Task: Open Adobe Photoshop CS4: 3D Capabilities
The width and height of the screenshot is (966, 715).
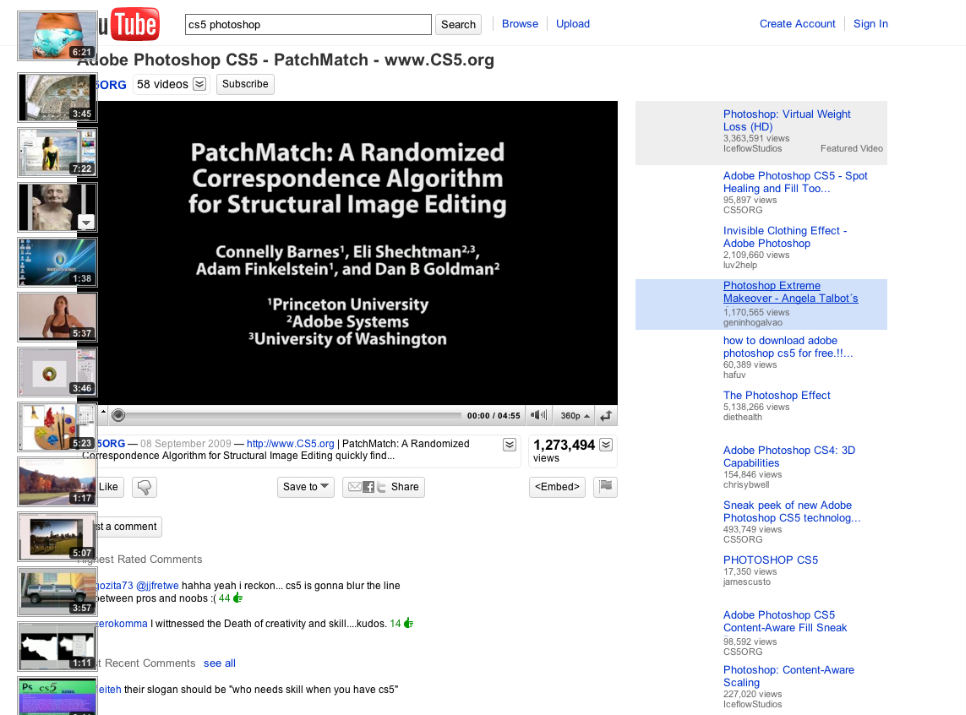Action: [x=789, y=456]
